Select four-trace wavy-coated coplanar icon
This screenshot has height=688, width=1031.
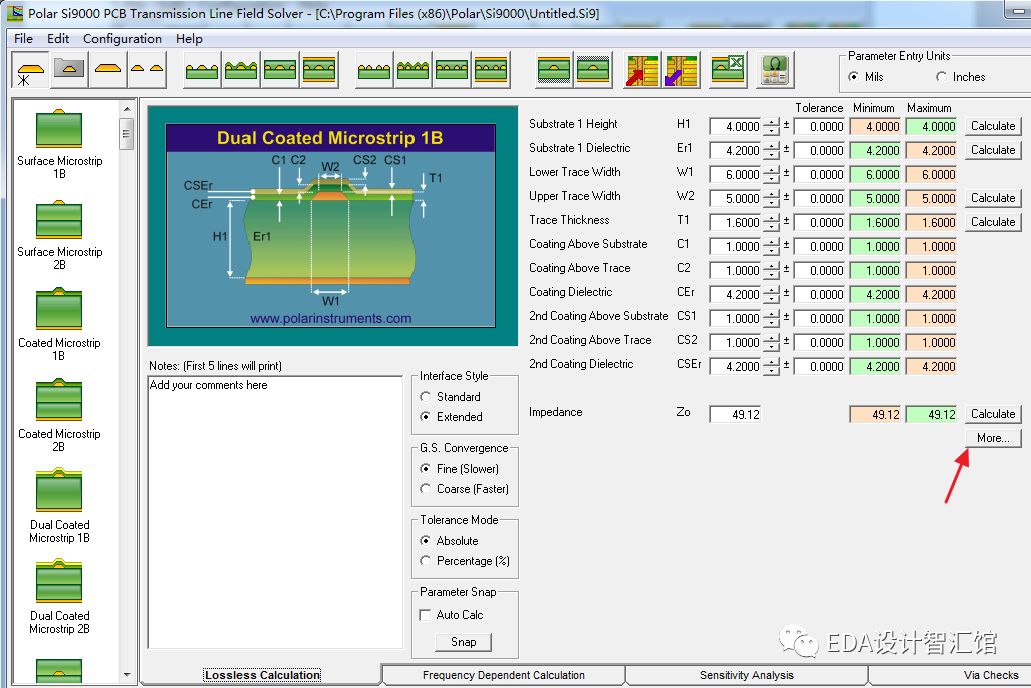point(413,70)
